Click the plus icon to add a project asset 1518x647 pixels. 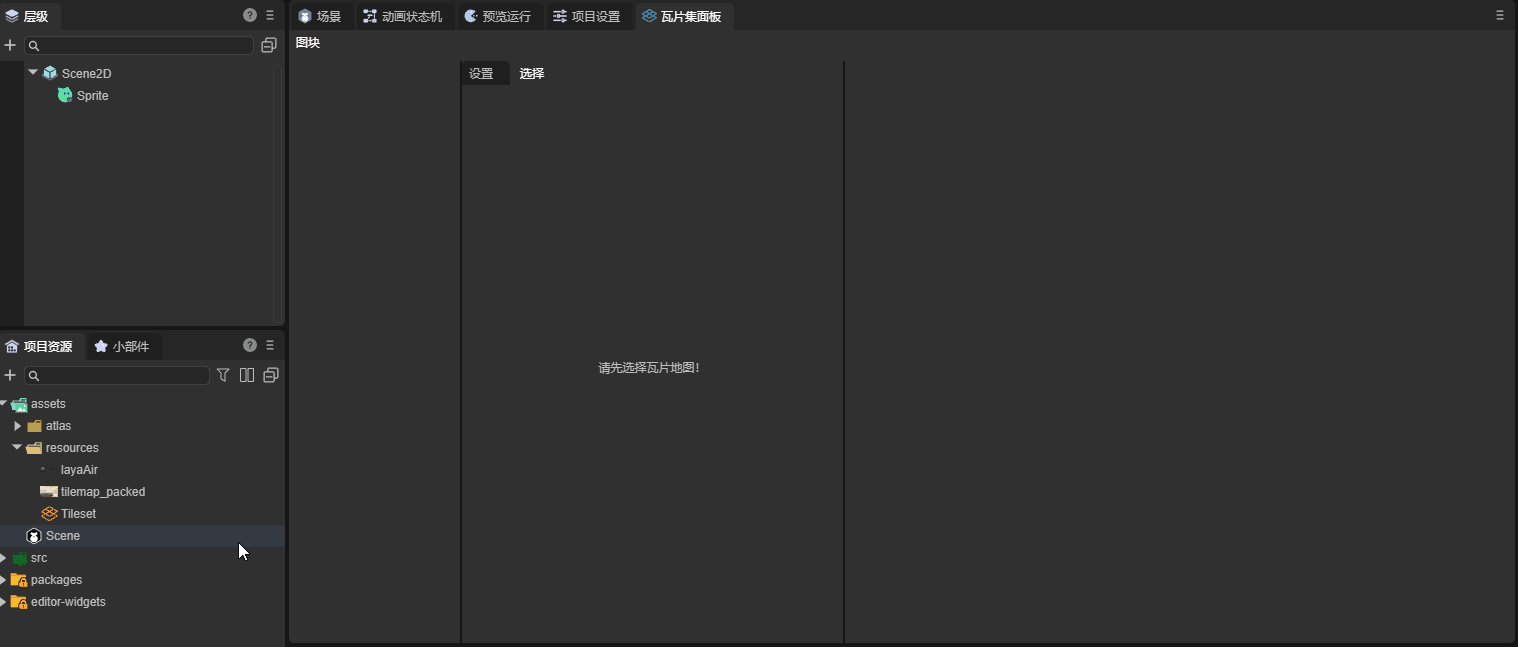click(x=10, y=375)
